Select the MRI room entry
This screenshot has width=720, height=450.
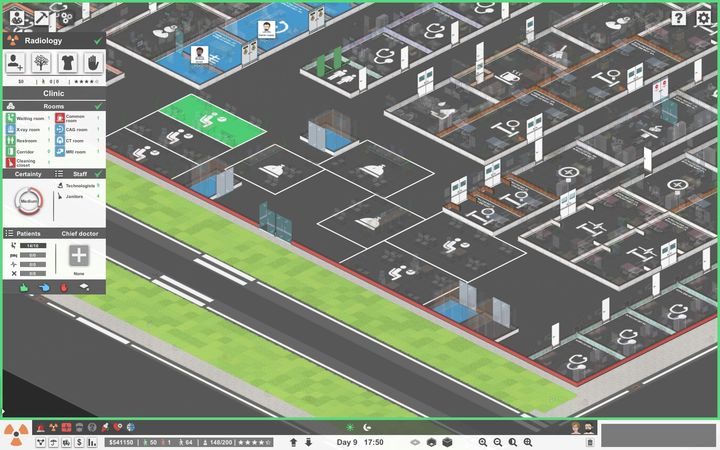tap(80, 152)
